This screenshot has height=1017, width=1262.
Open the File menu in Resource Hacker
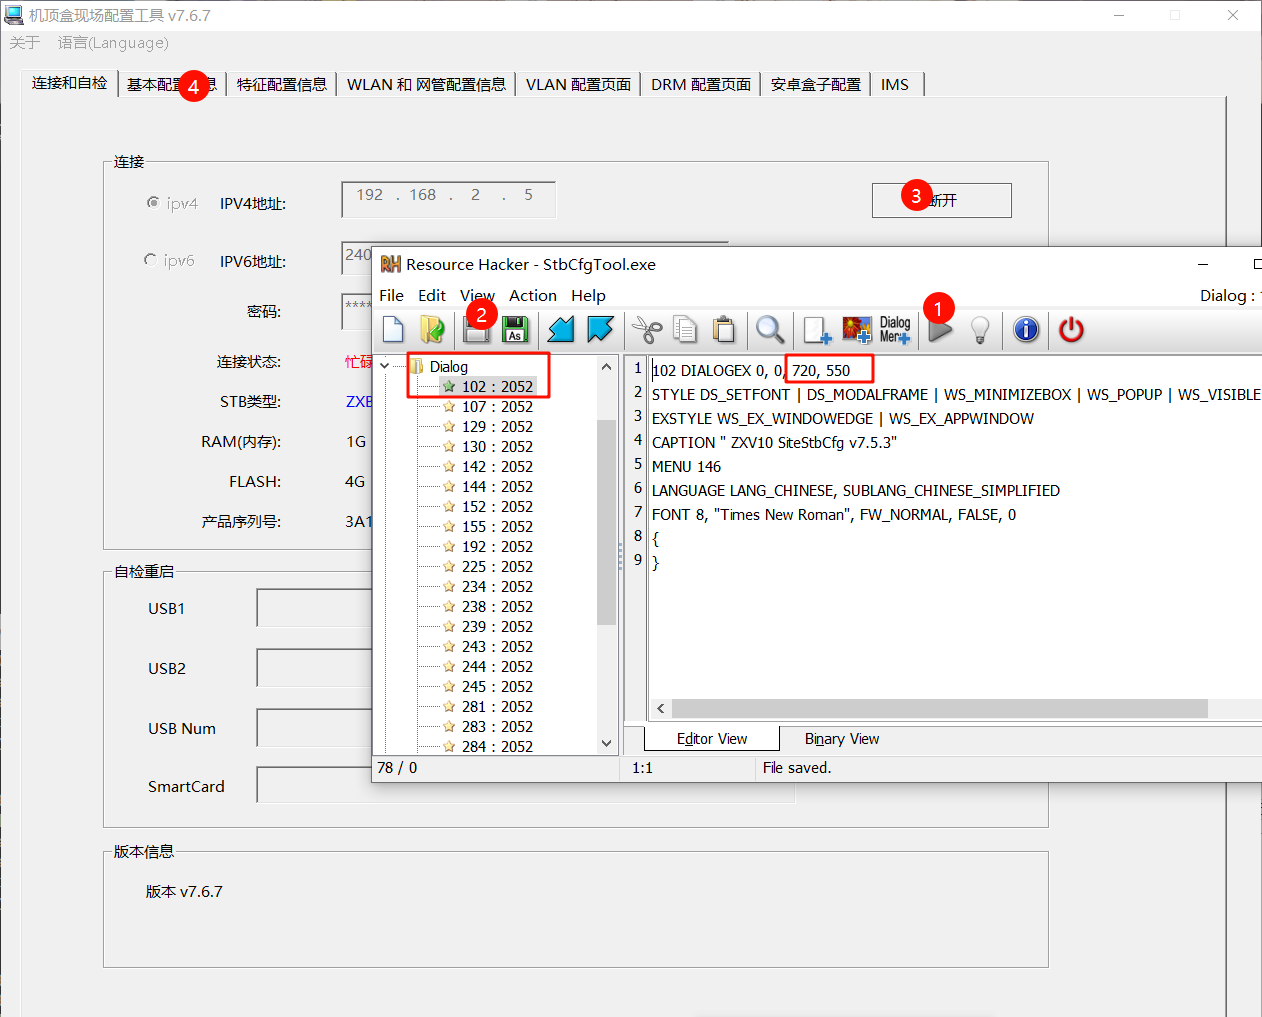[x=392, y=295]
